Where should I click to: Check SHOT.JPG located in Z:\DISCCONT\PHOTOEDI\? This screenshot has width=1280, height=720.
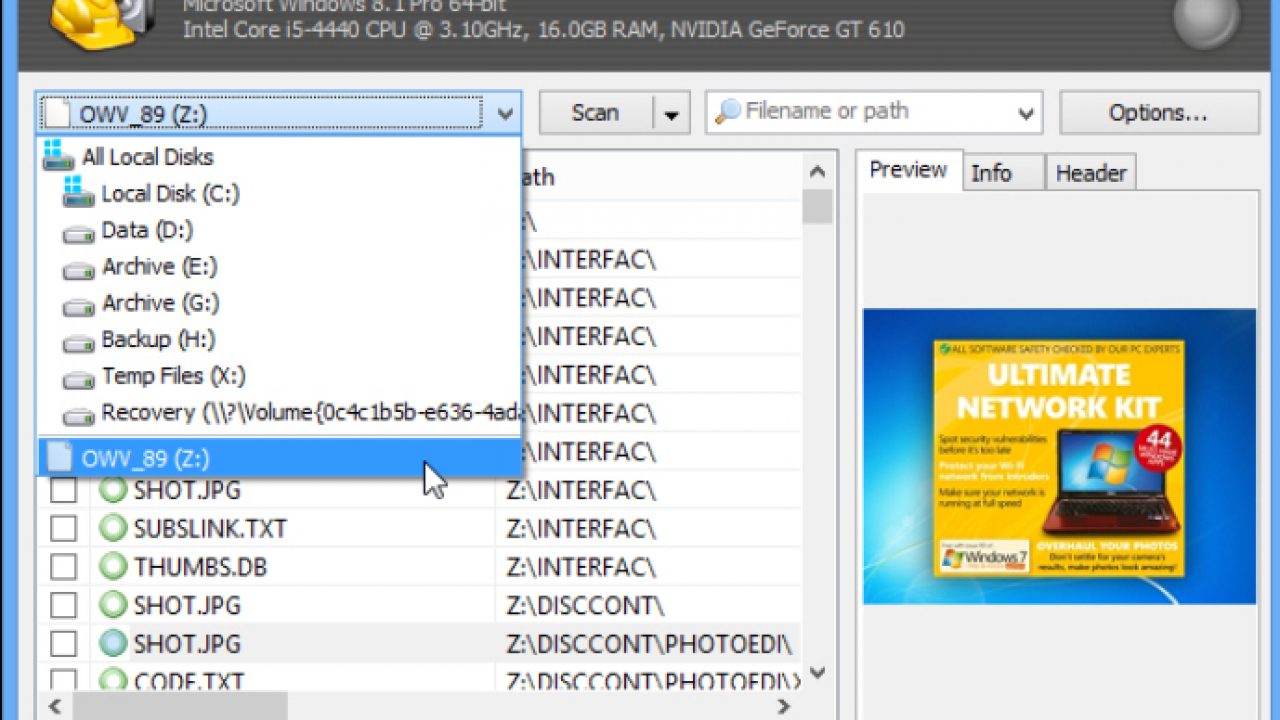coord(63,643)
